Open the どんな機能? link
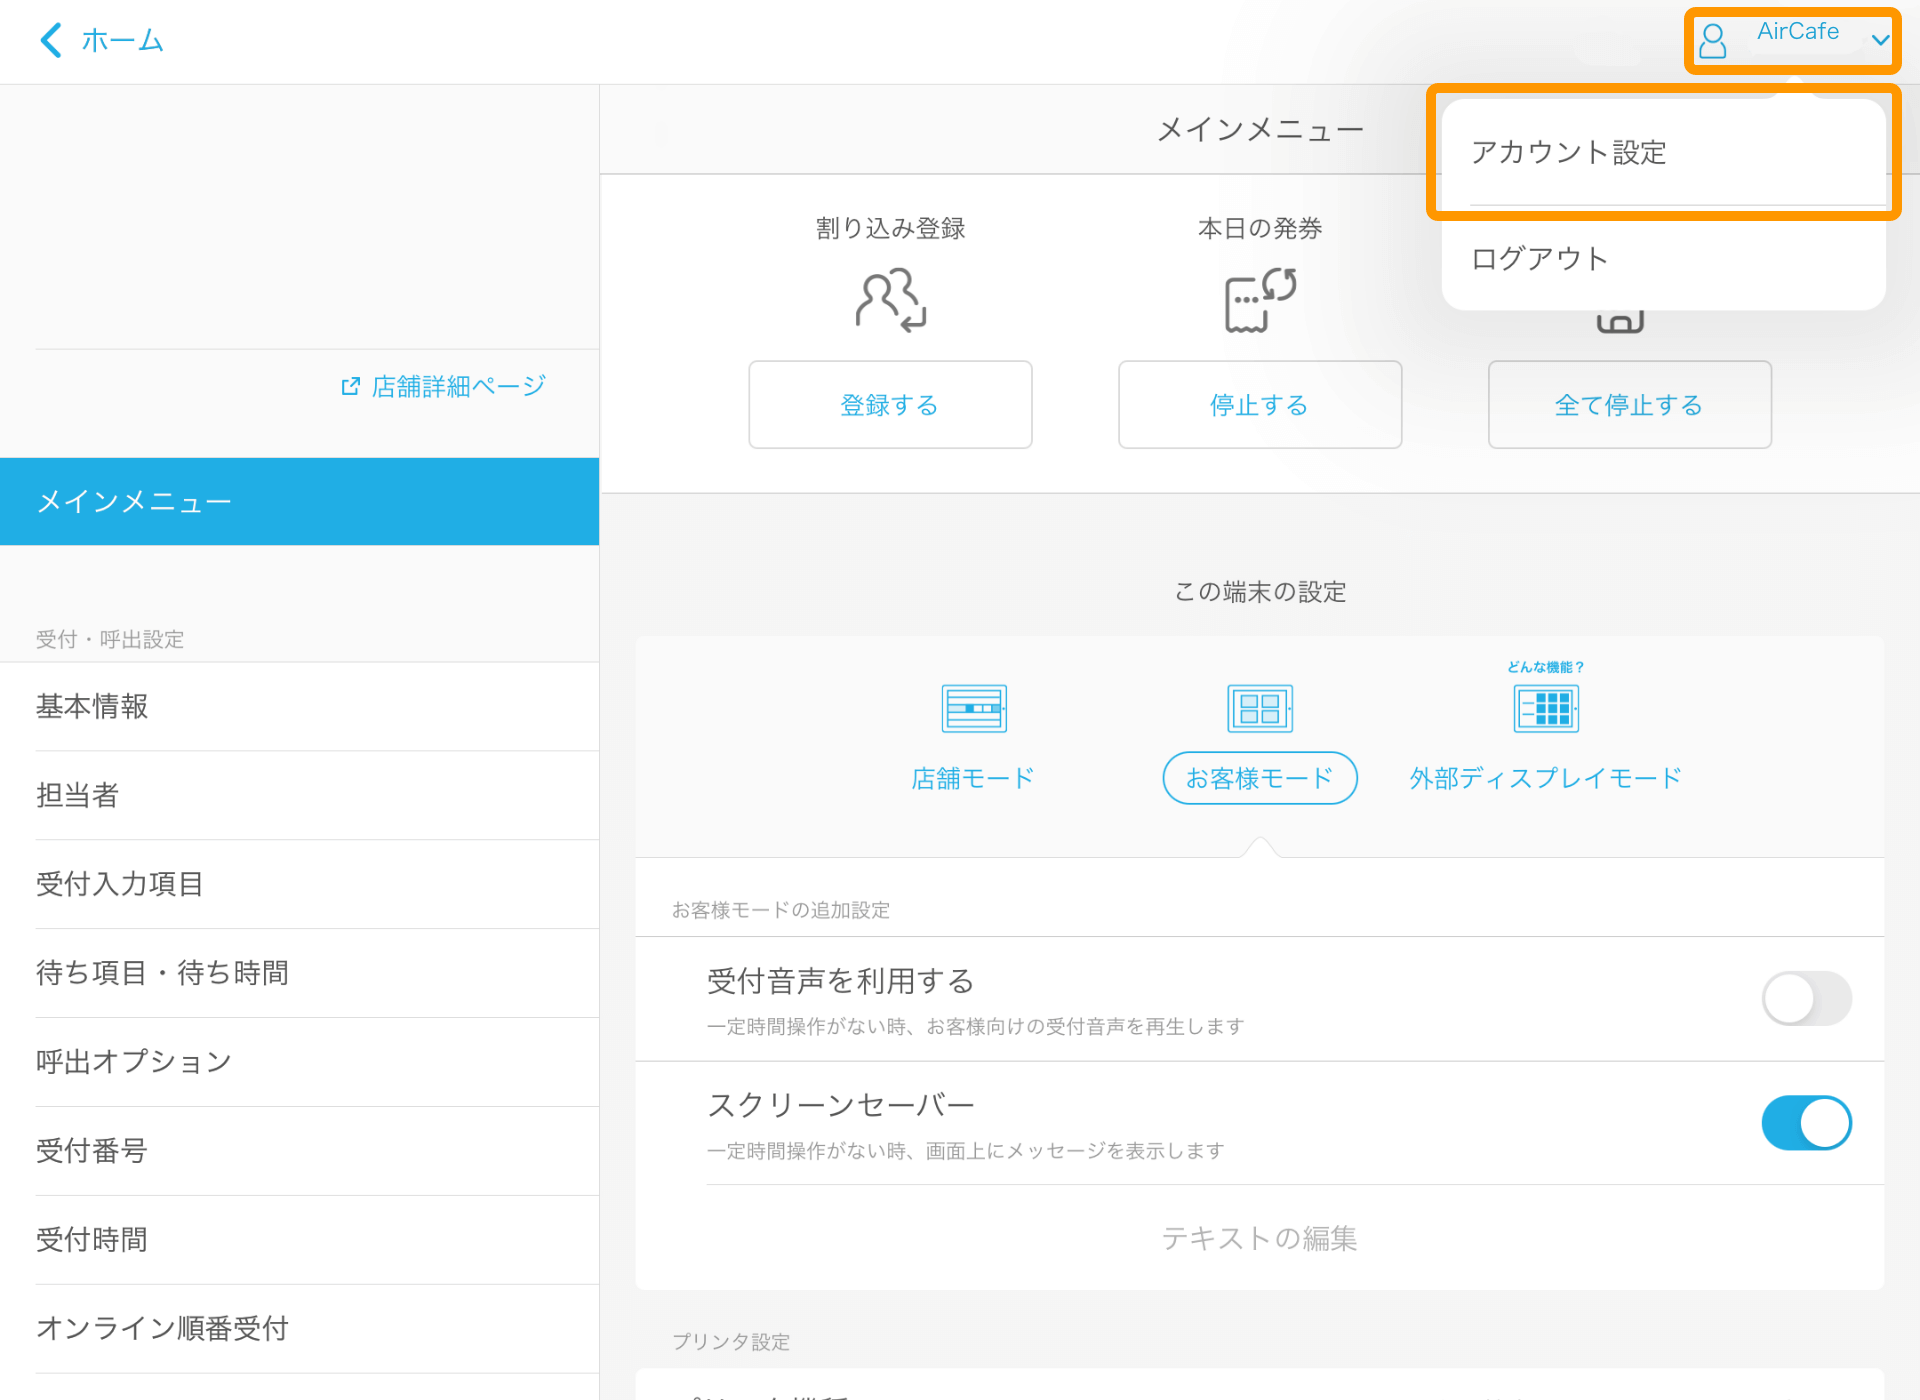This screenshot has width=1920, height=1400. (1545, 665)
